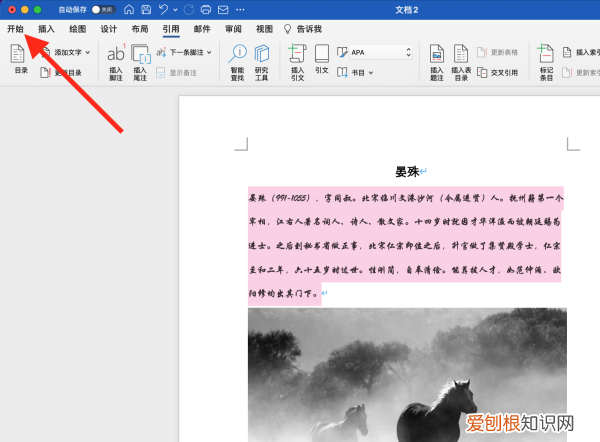This screenshot has height=442, width=600.
Task: Click the highlighted paragraph starting 晏殊（991-1055）
Action: point(405,246)
